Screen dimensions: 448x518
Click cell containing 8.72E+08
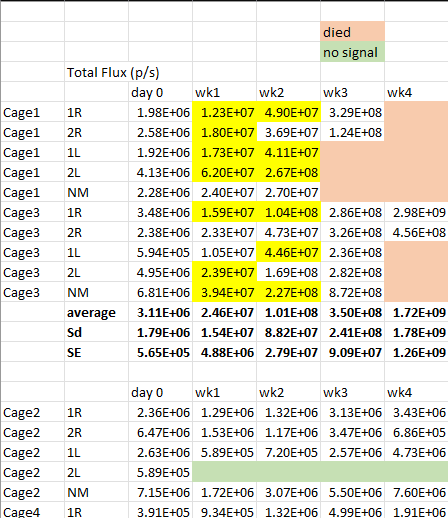coord(352,292)
